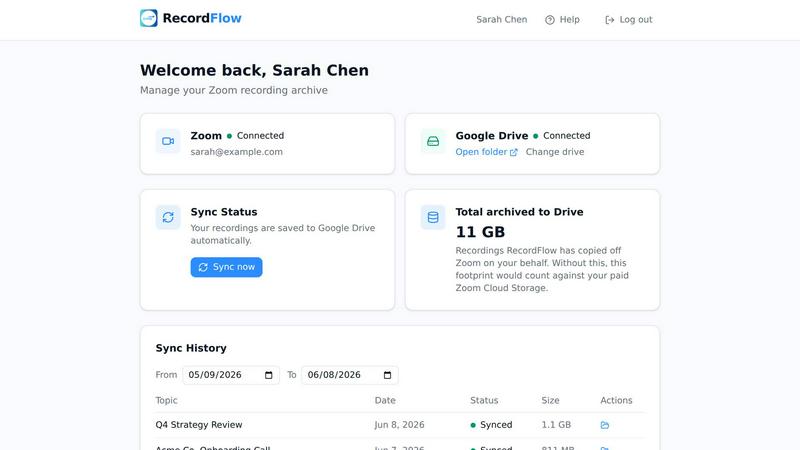
Task: Click the From date field 05/09/2026
Action: tap(231, 375)
